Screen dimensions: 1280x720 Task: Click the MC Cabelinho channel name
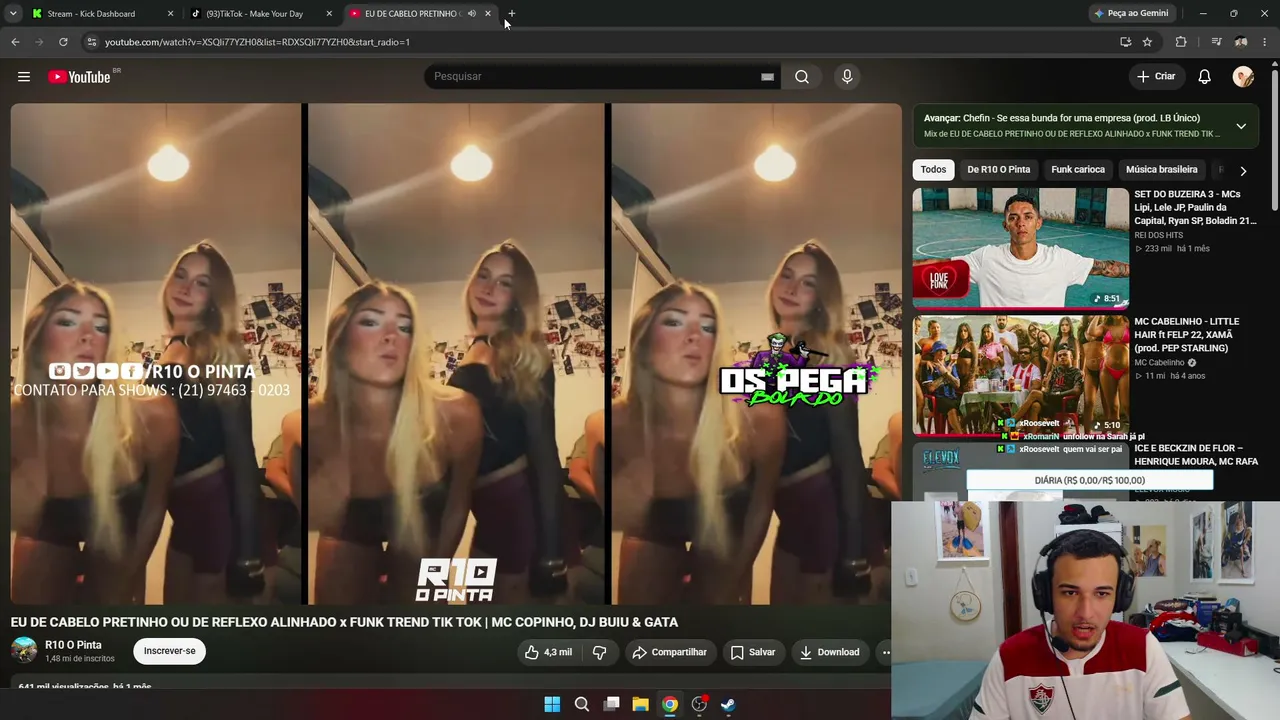(1159, 363)
